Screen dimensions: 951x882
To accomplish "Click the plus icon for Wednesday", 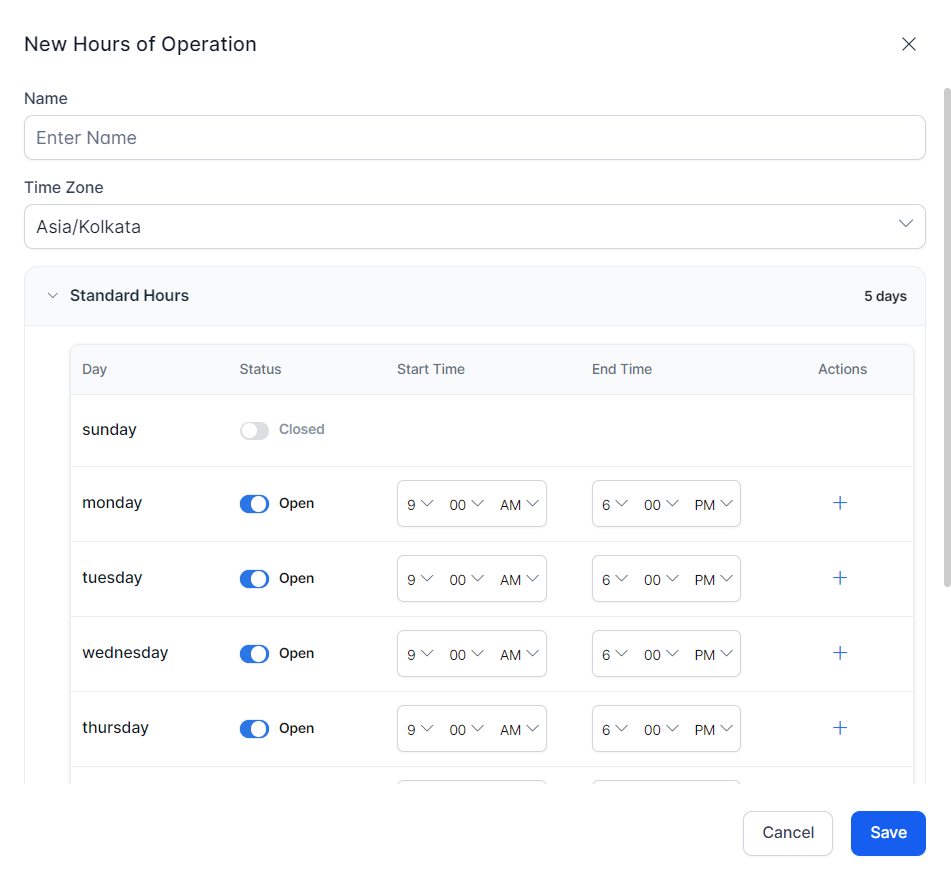I will tap(840, 653).
